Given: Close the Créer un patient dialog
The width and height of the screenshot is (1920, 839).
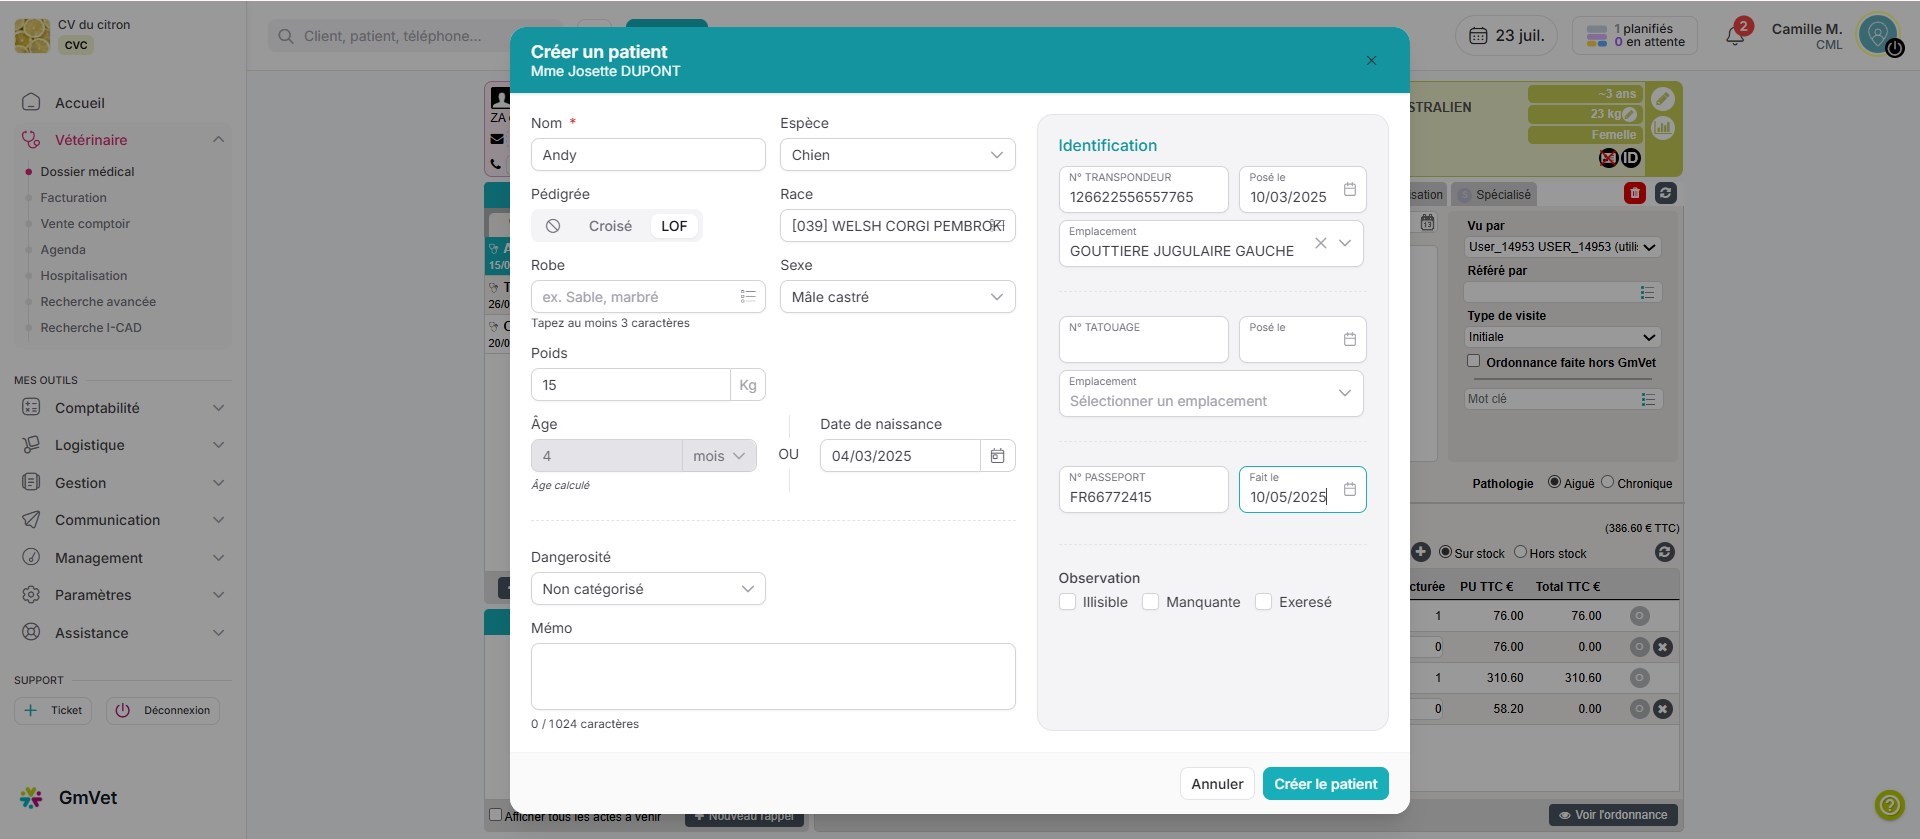Looking at the screenshot, I should (1371, 61).
